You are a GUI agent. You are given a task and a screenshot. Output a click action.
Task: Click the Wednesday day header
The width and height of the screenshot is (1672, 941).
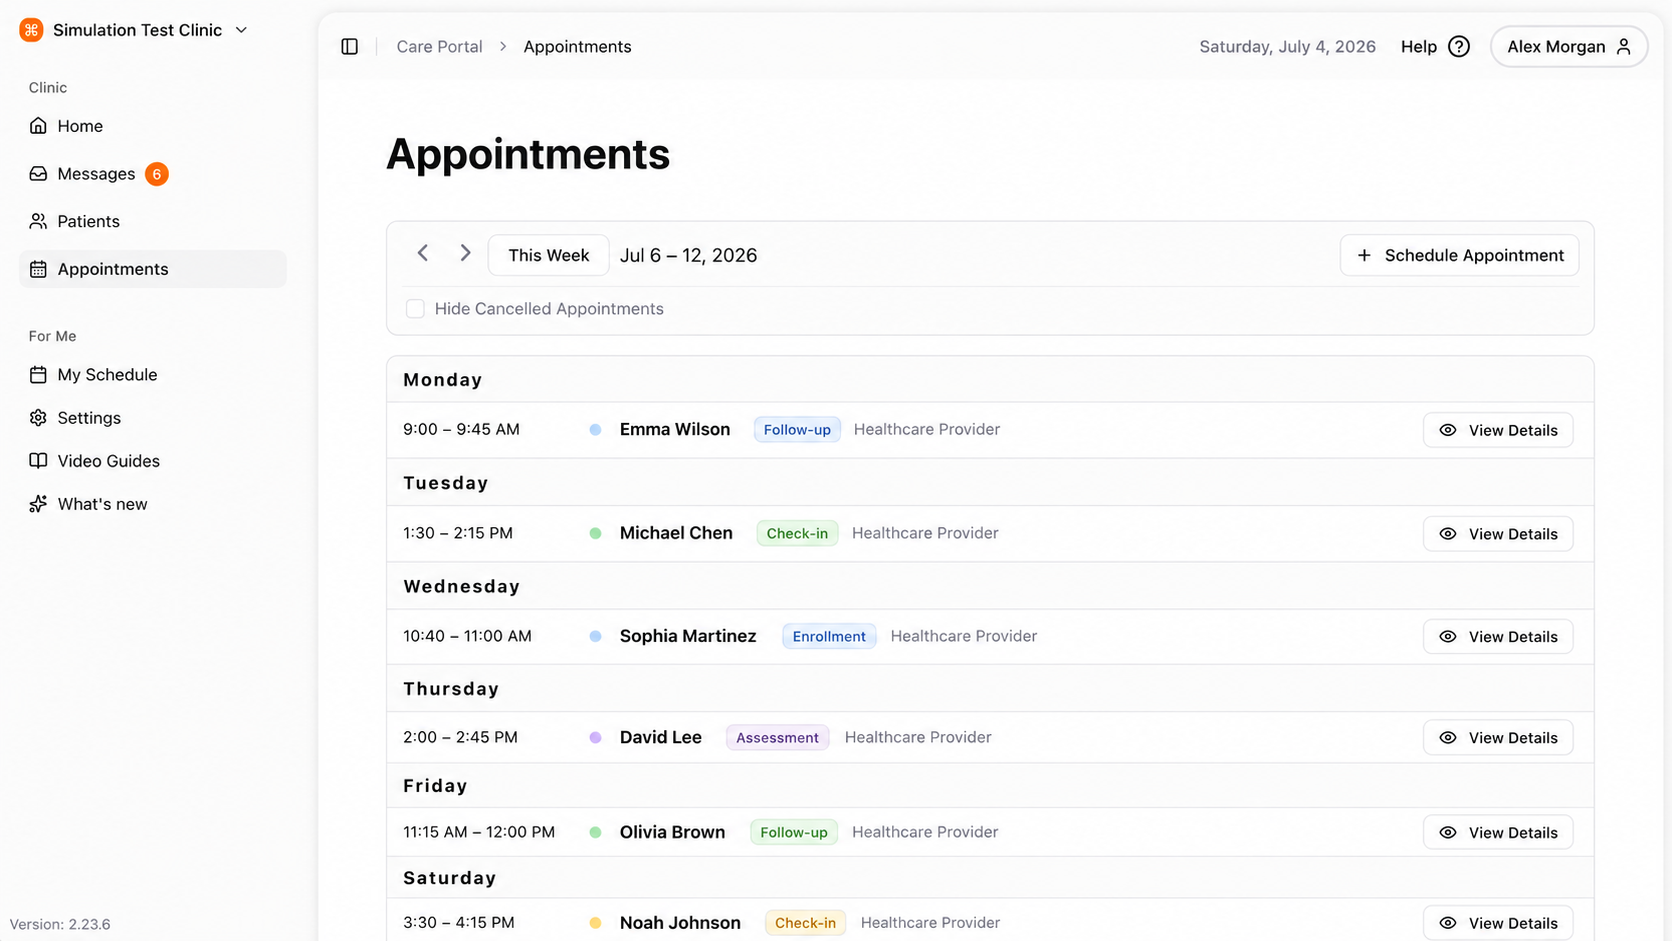point(461,586)
